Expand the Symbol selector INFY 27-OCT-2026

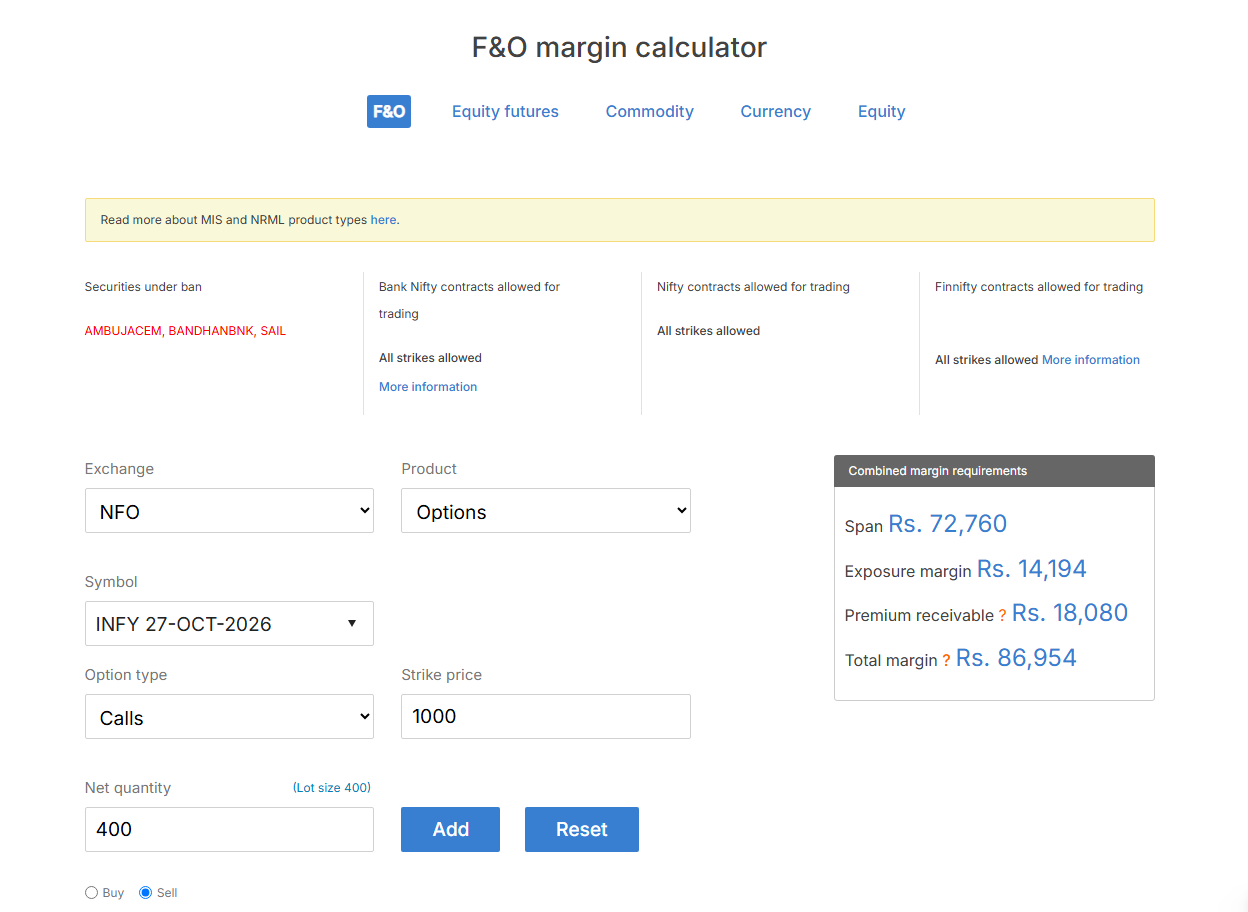229,623
